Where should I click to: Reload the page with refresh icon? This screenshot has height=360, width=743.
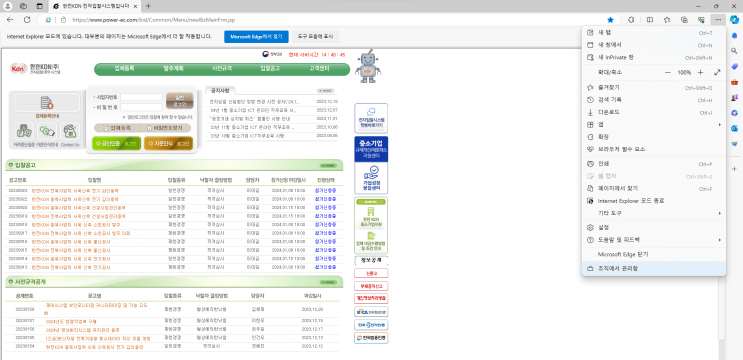click(x=27, y=20)
